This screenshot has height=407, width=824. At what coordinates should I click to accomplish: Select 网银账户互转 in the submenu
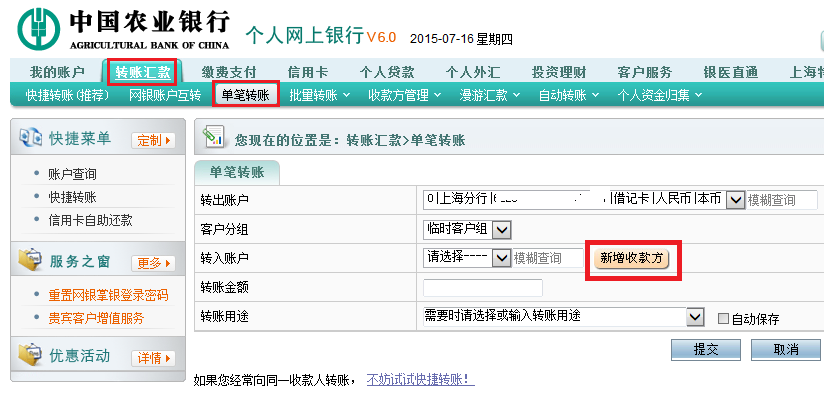point(165,95)
